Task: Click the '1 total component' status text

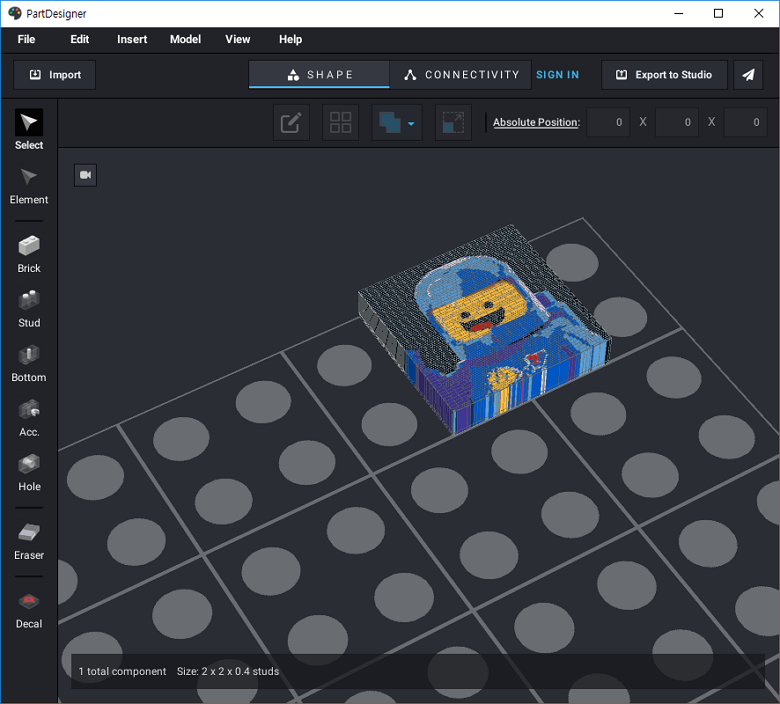Action: click(x=122, y=671)
